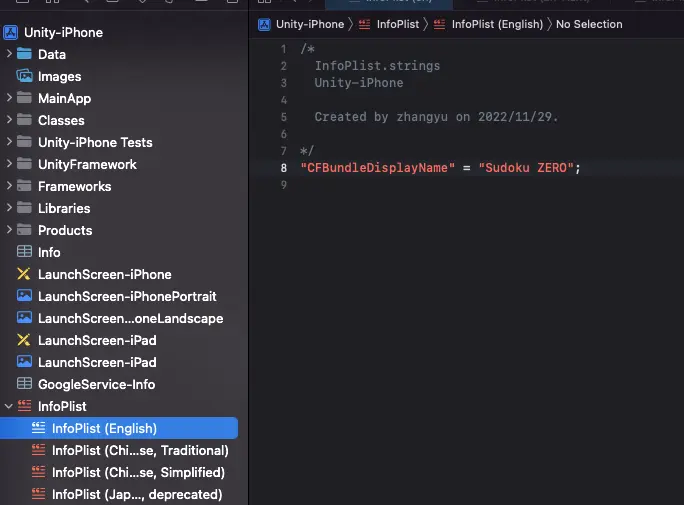Click the GoogleService-Info plist icon

click(x=24, y=384)
